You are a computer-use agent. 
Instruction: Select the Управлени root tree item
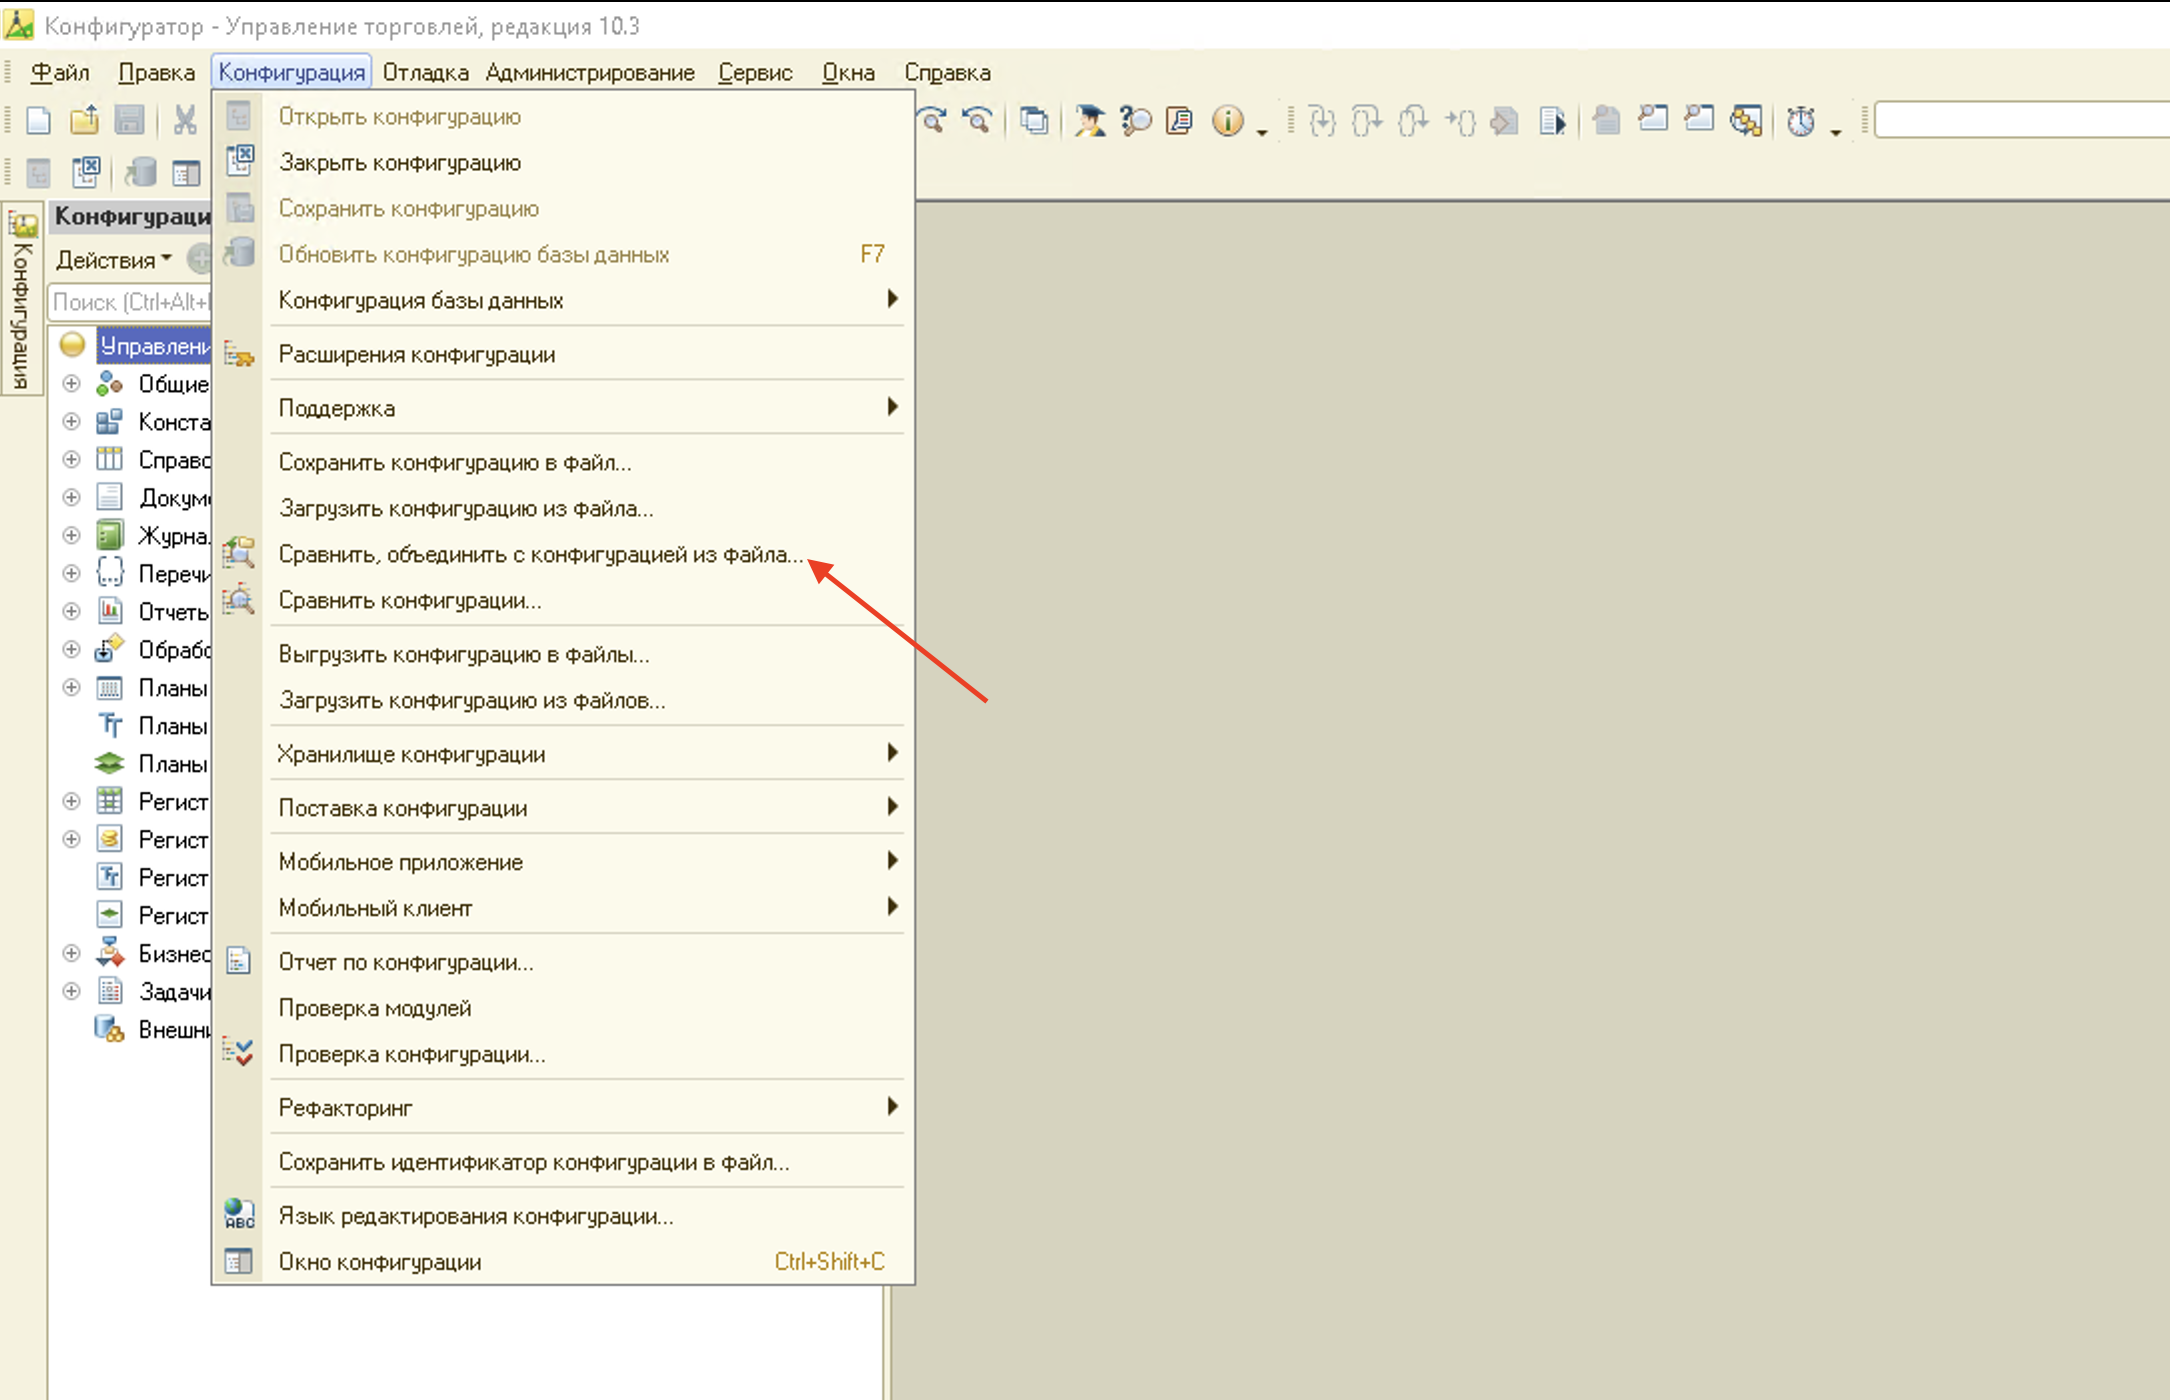pyautogui.click(x=154, y=346)
